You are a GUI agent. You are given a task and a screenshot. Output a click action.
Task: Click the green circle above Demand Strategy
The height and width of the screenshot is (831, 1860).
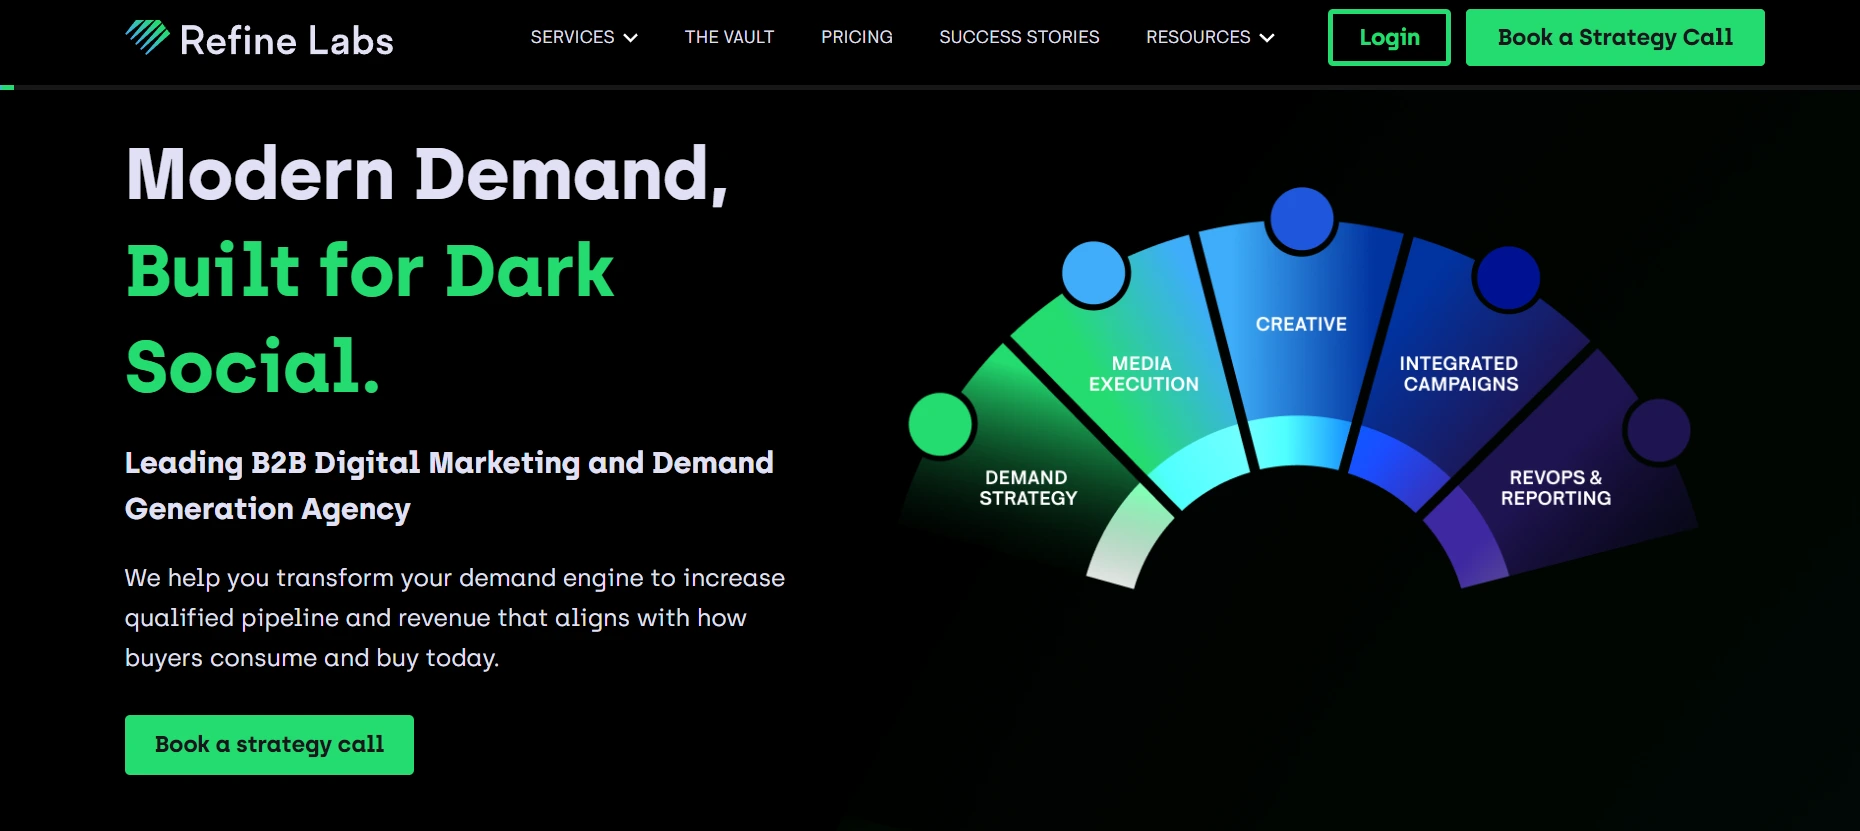point(941,424)
